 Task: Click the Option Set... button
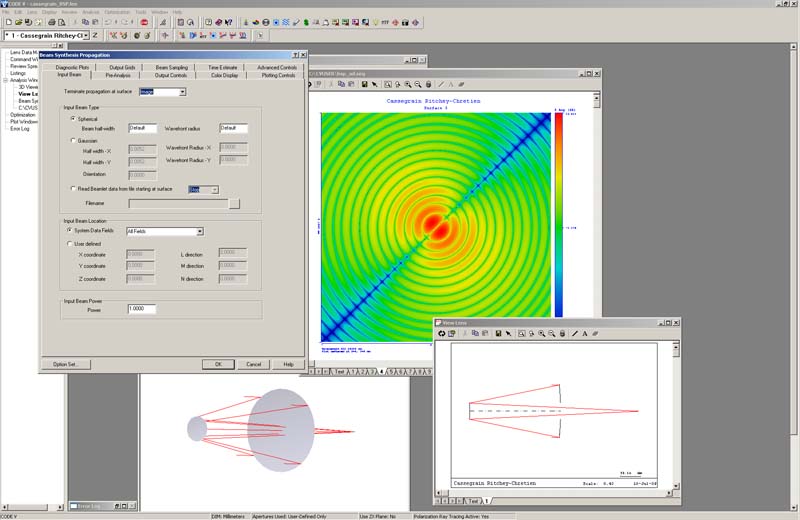[65, 364]
